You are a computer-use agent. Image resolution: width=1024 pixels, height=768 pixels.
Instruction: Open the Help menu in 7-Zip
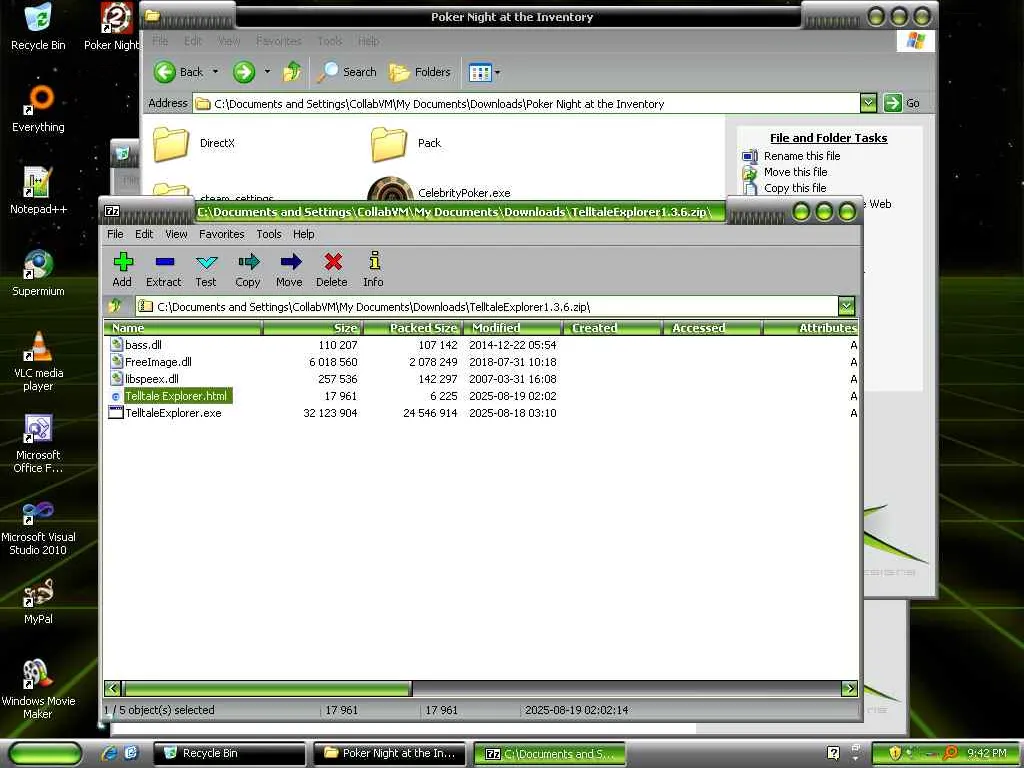[303, 234]
